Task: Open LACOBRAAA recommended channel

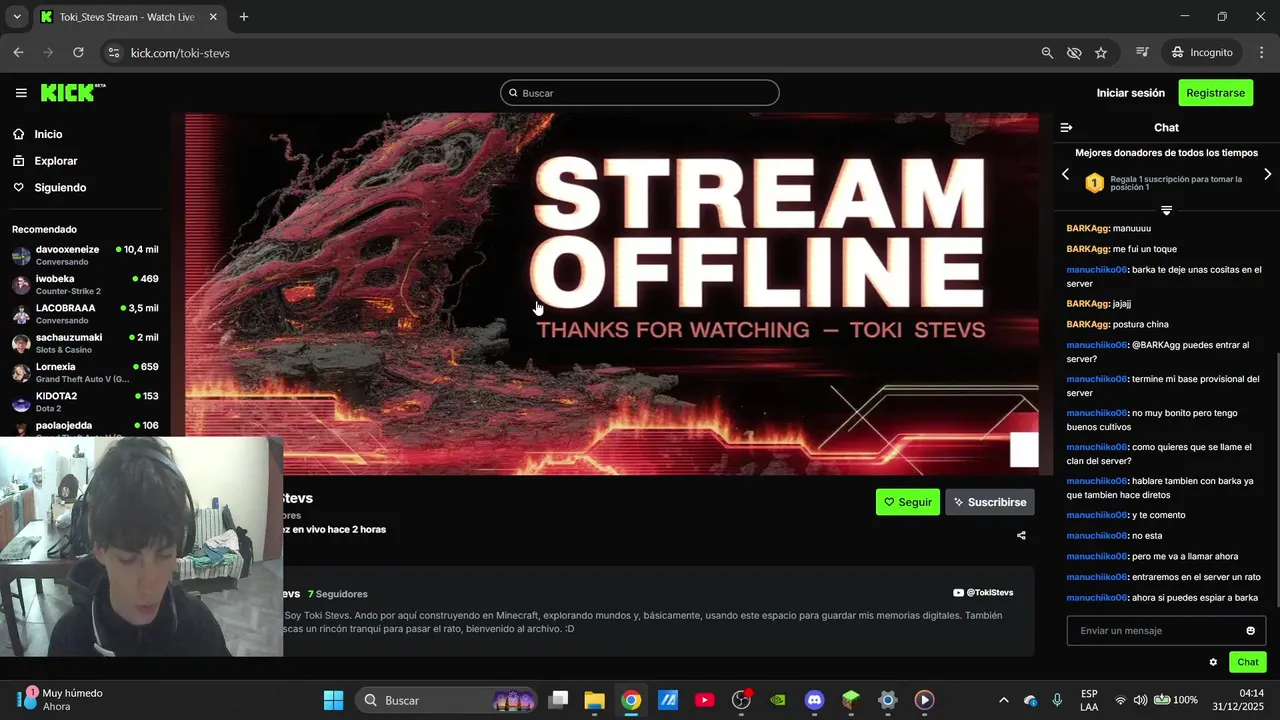Action: click(x=85, y=314)
